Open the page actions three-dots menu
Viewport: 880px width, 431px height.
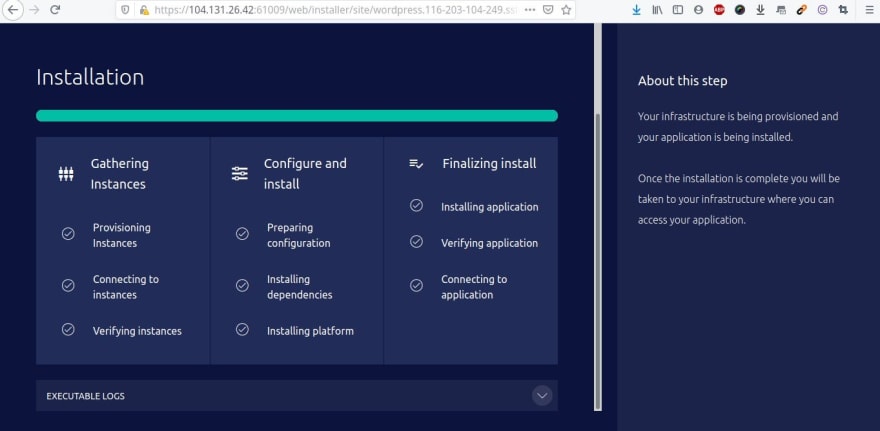coord(529,10)
